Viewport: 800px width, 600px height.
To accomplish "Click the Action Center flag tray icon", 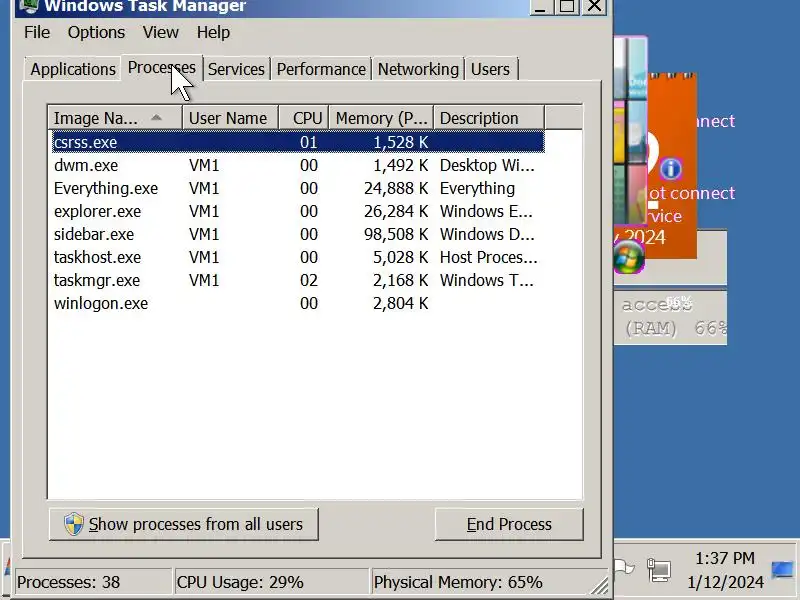I will point(623,567).
